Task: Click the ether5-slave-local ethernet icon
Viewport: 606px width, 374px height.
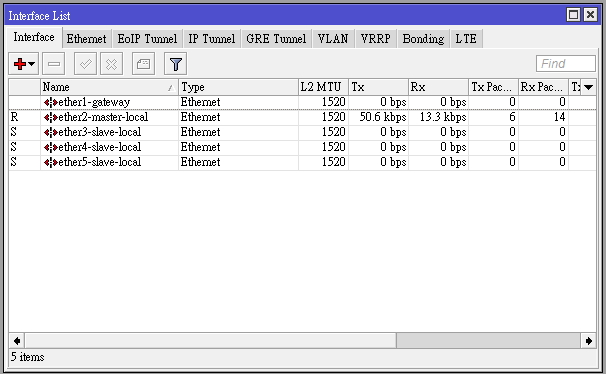Action: pyautogui.click(x=51, y=163)
